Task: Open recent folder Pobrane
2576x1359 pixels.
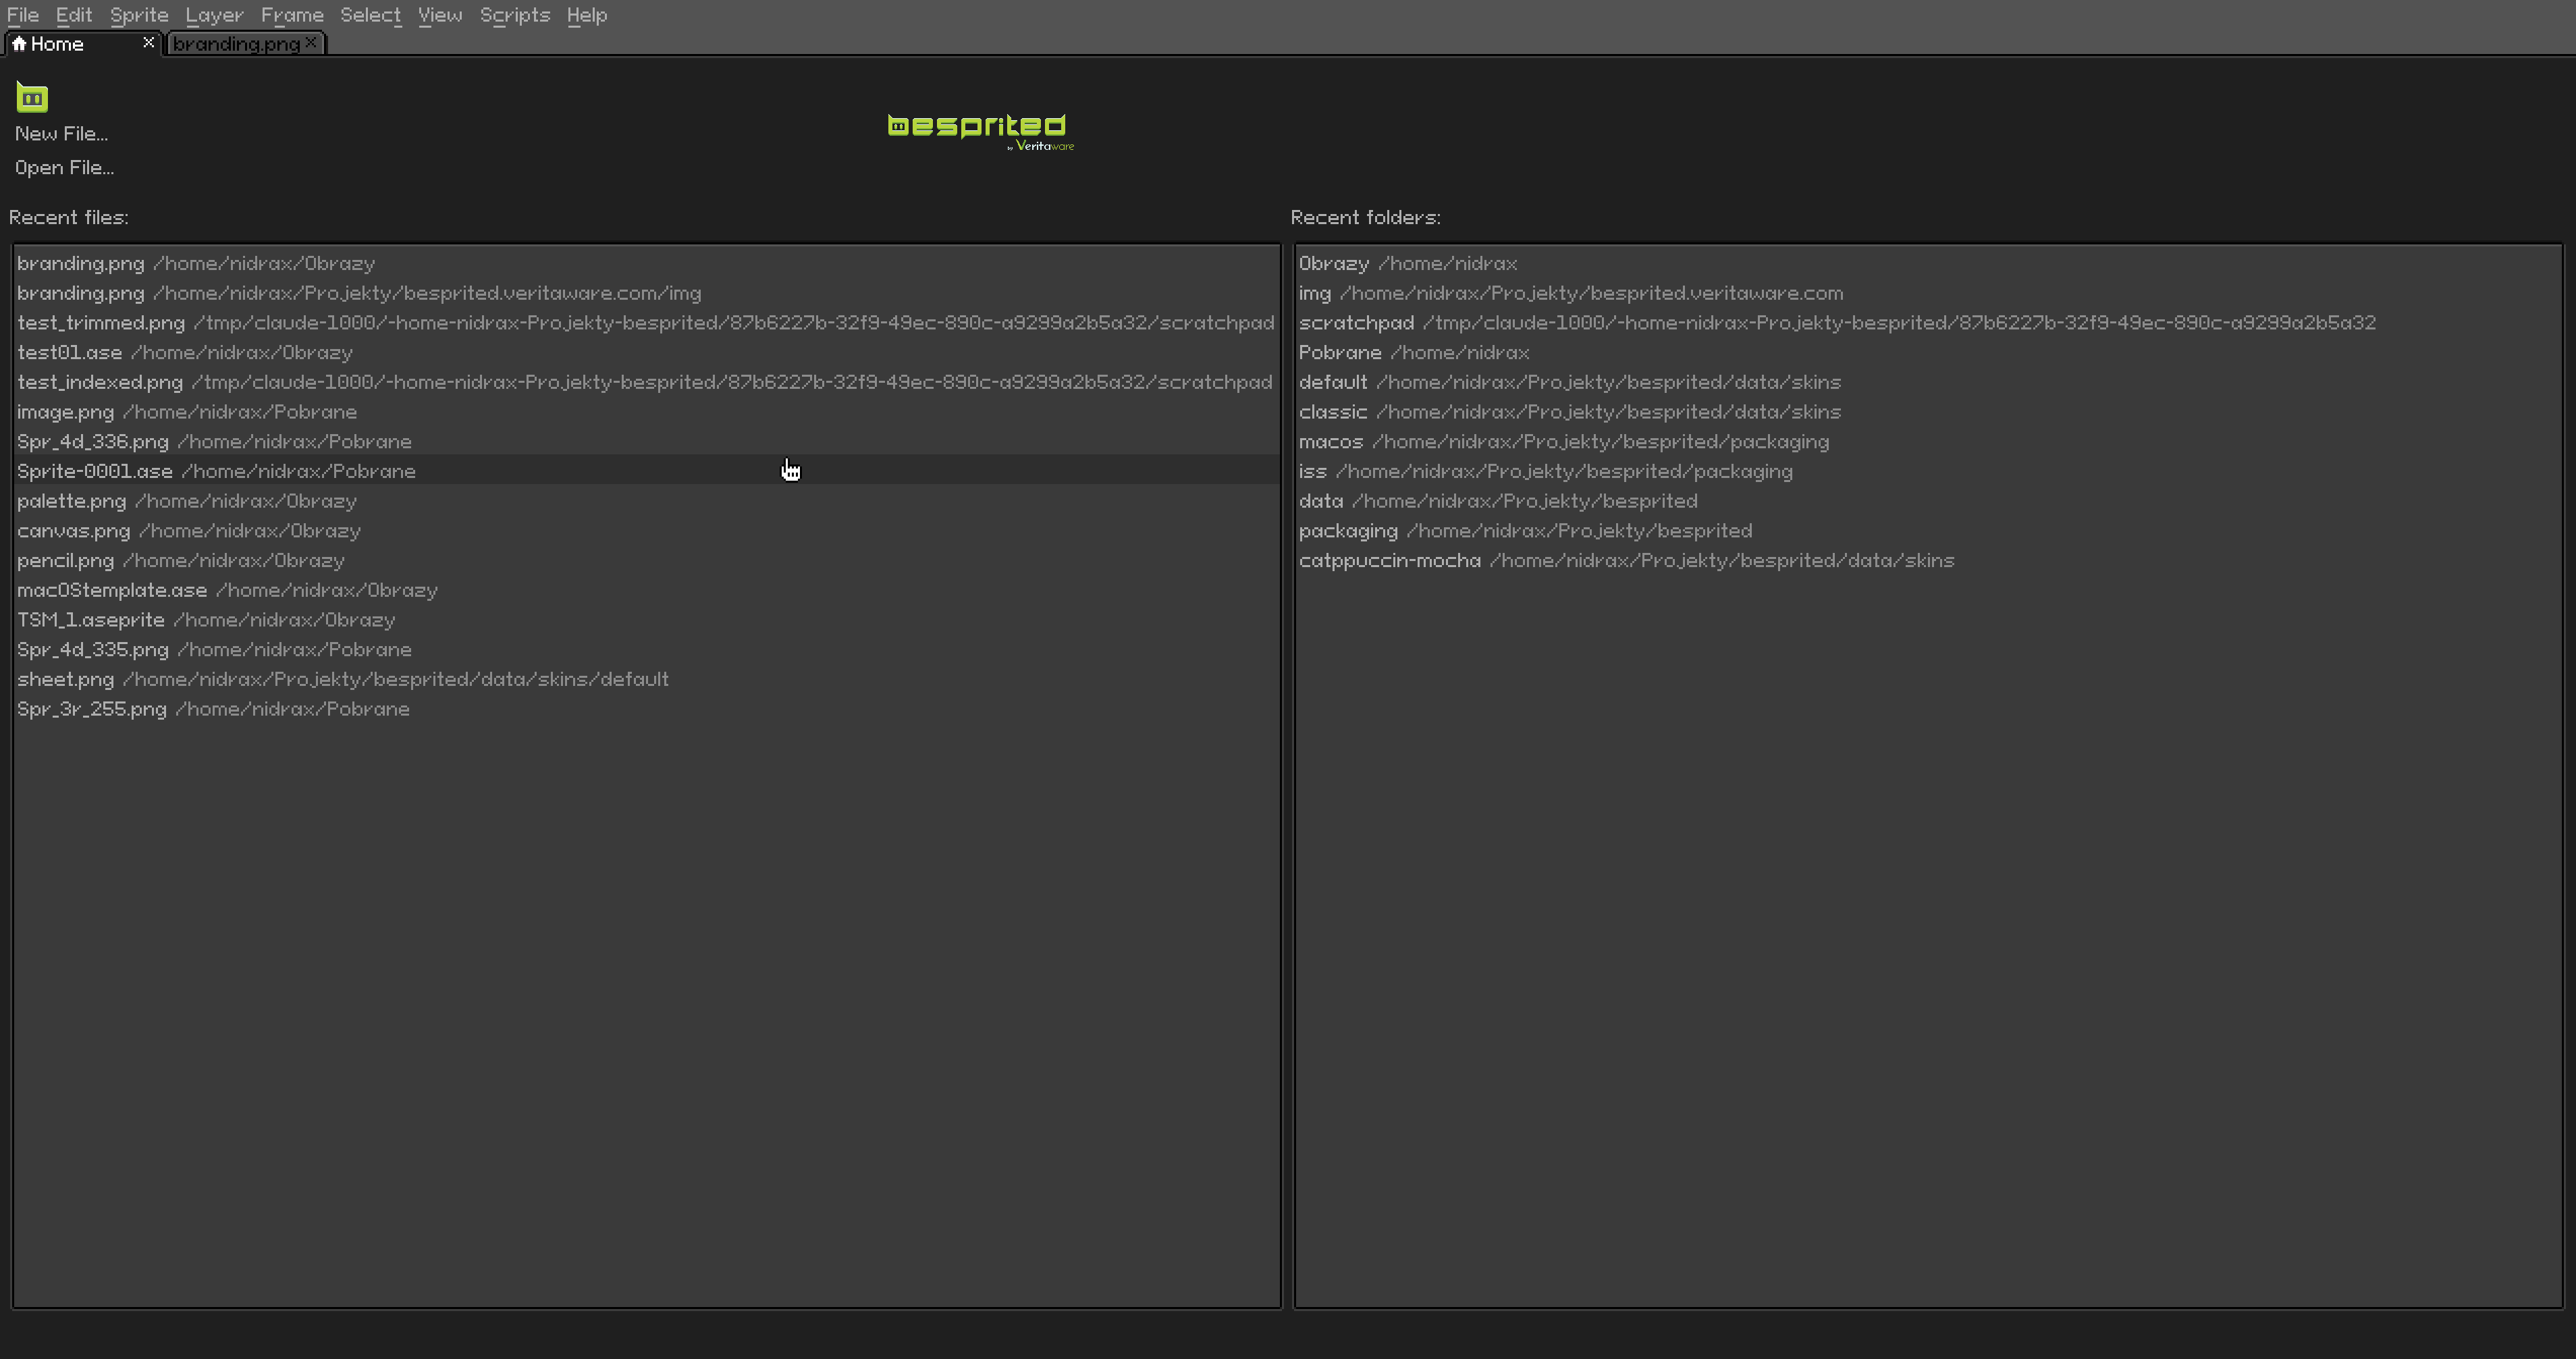Action: (x=1928, y=352)
